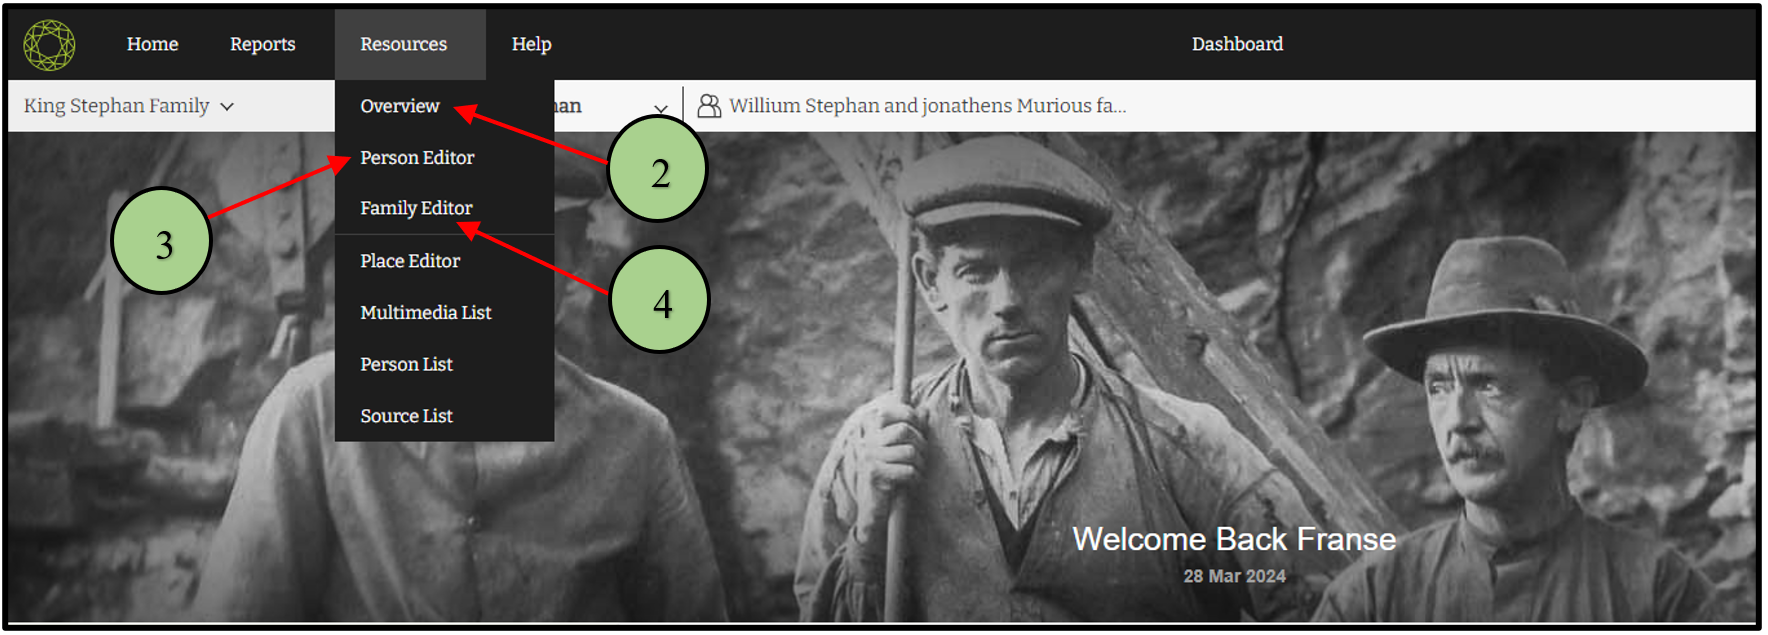The height and width of the screenshot is (635, 1768).
Task: Open the Help menu
Action: coord(531,44)
